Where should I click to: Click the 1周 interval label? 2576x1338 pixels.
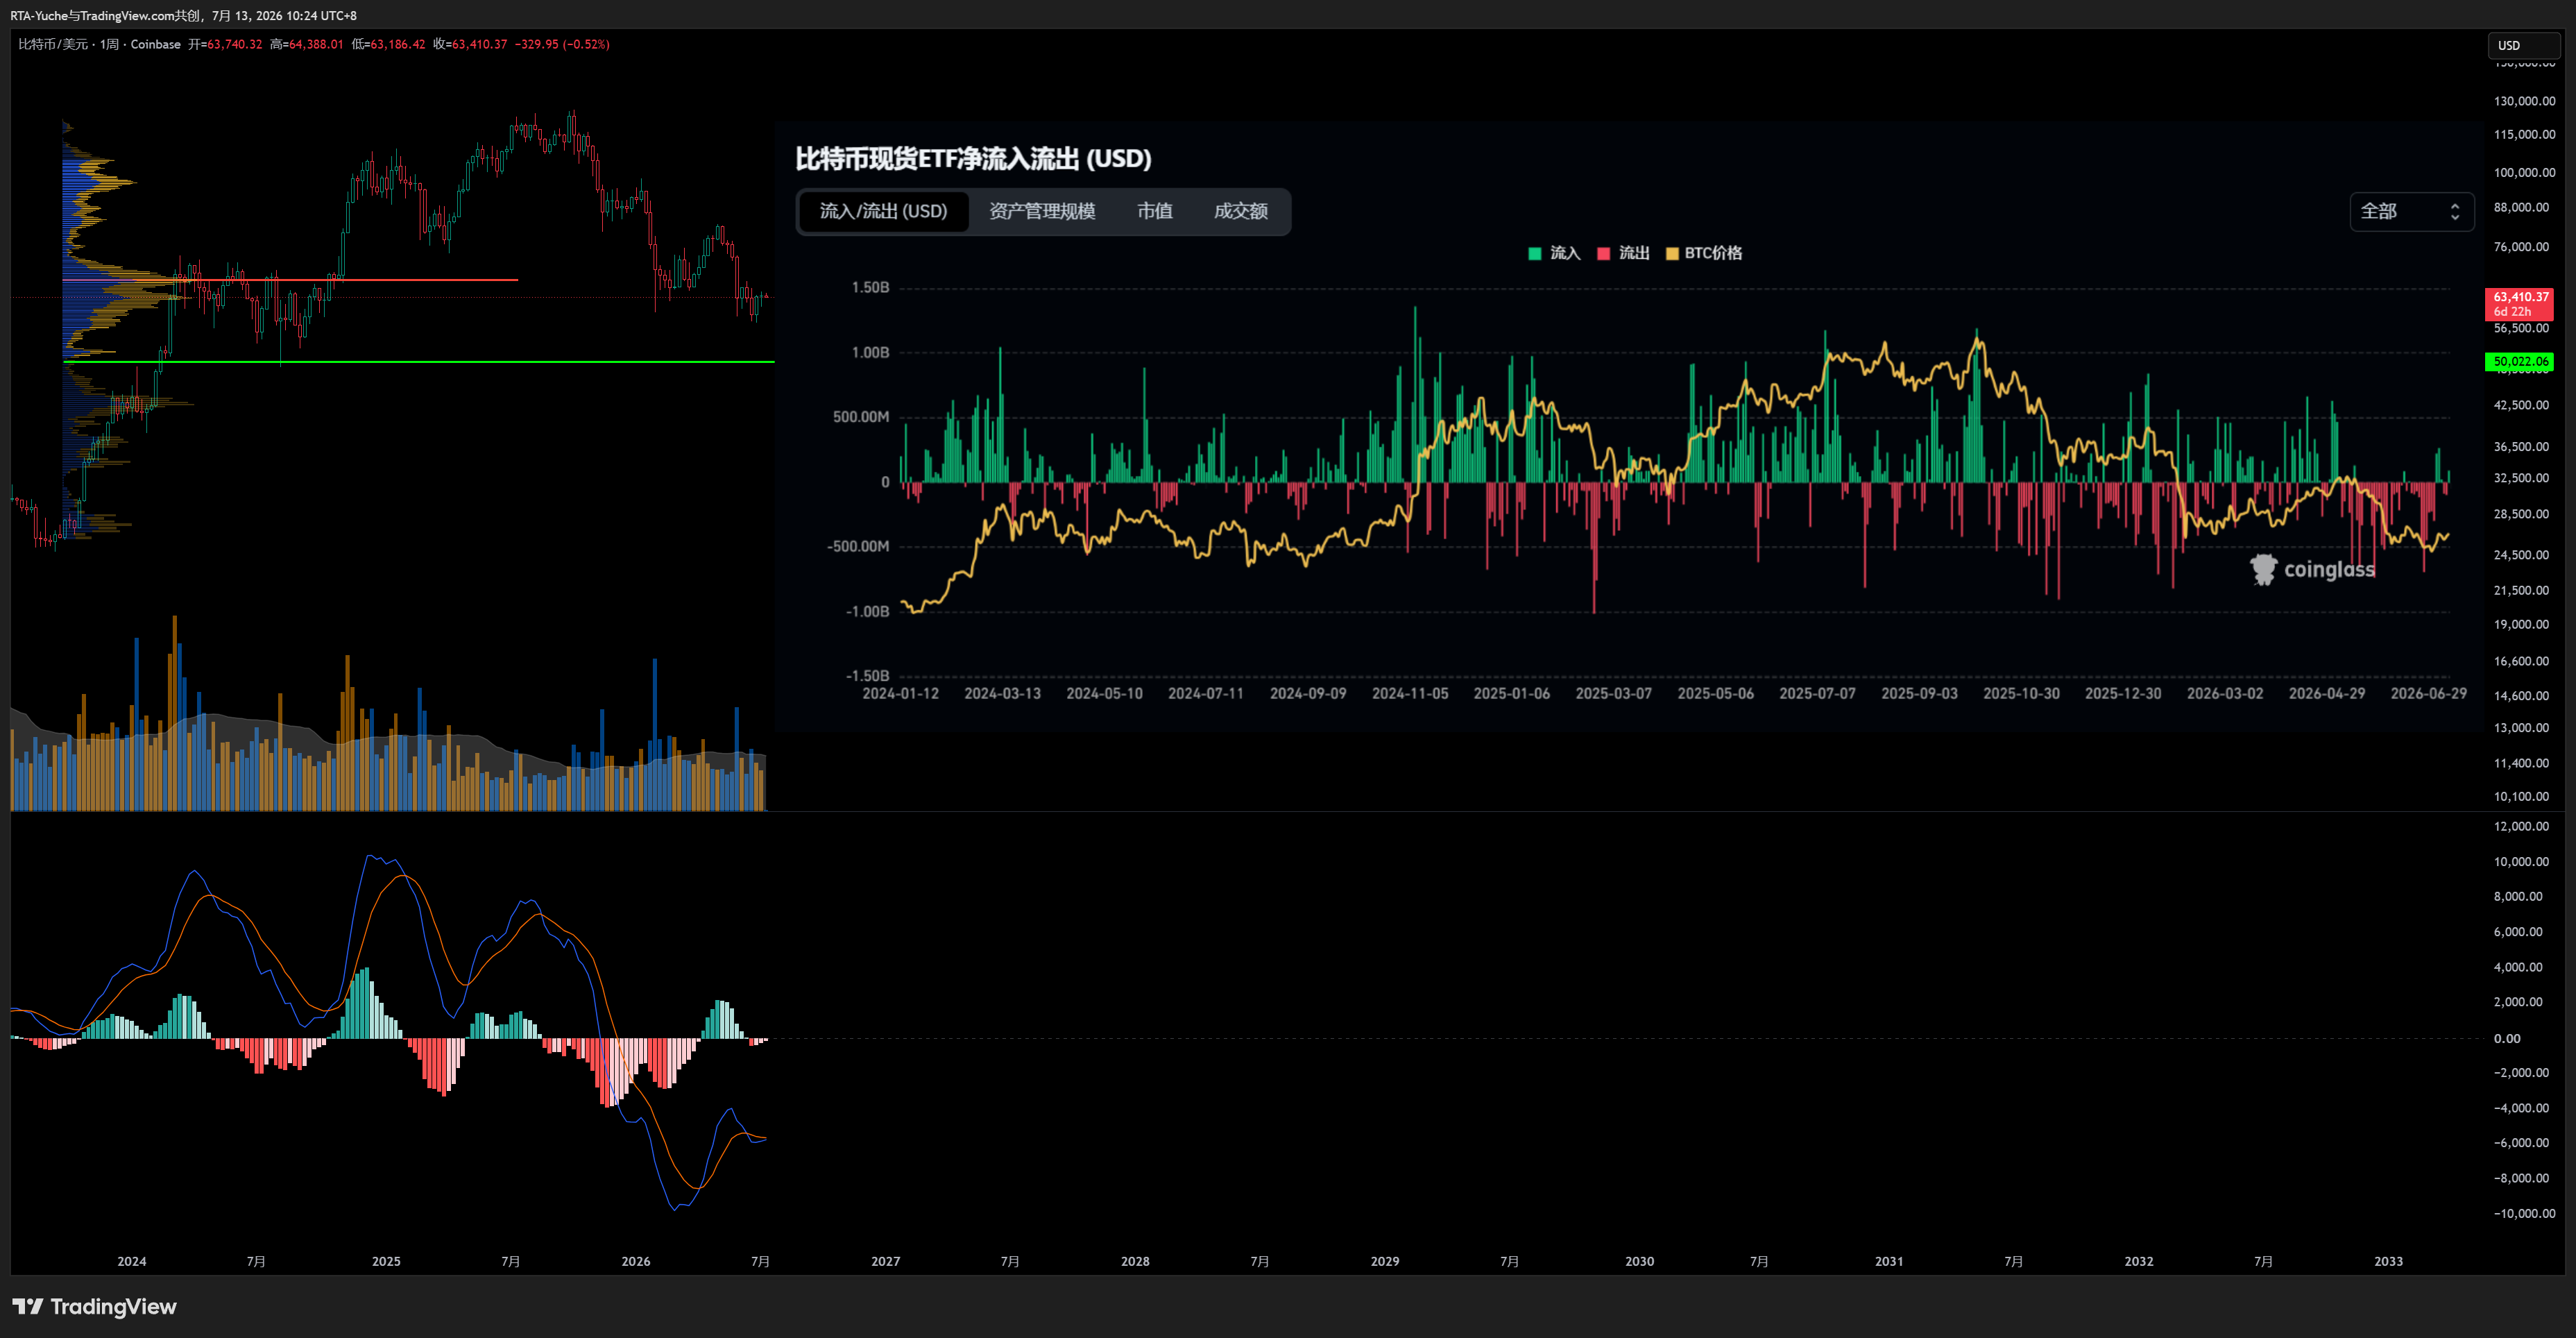coord(109,44)
